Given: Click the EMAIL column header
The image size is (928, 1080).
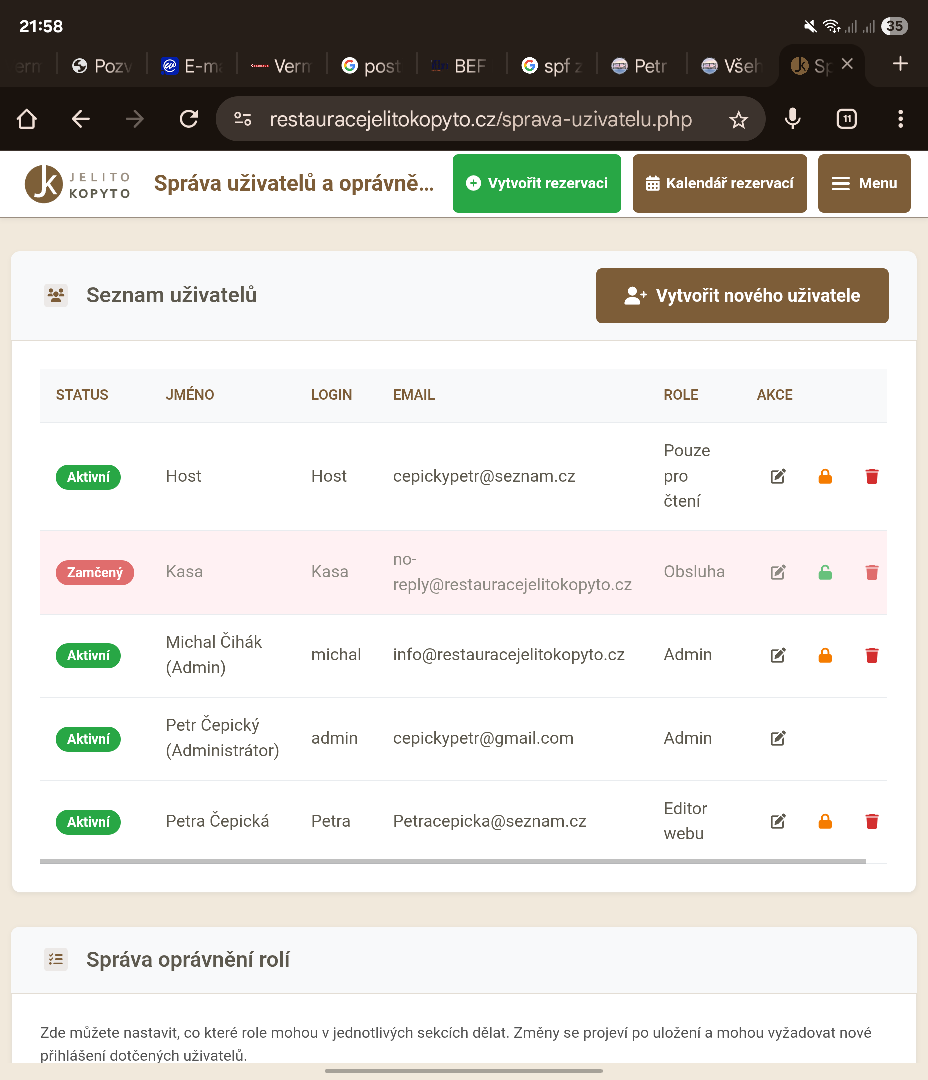Looking at the screenshot, I should 413,395.
